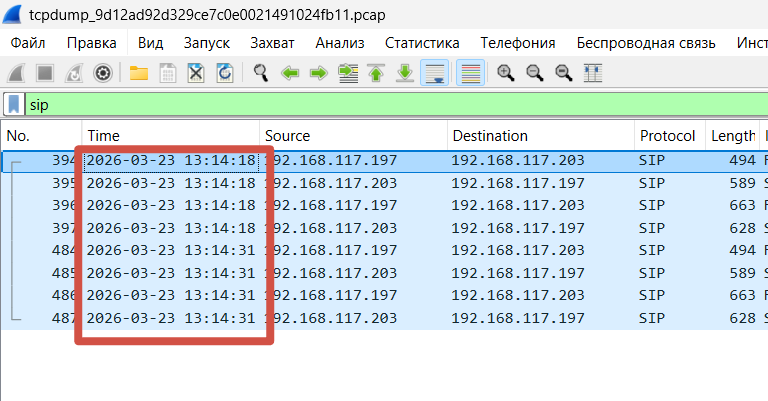Image resolution: width=768 pixels, height=401 pixels.
Task: Click SIP protocol cell of packet 396
Action: [651, 206]
